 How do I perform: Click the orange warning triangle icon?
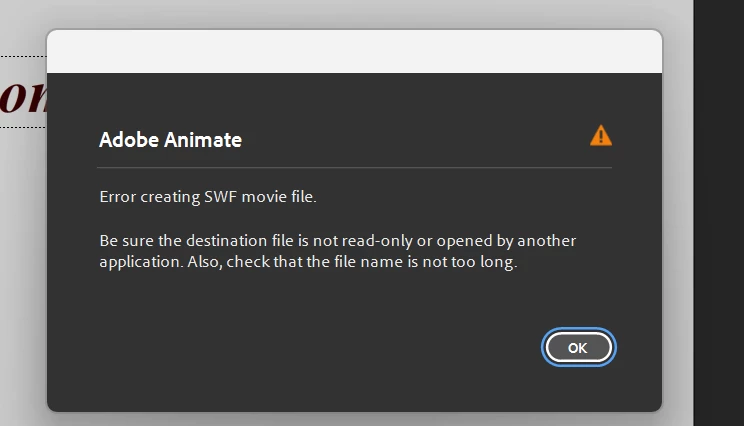pyautogui.click(x=600, y=136)
